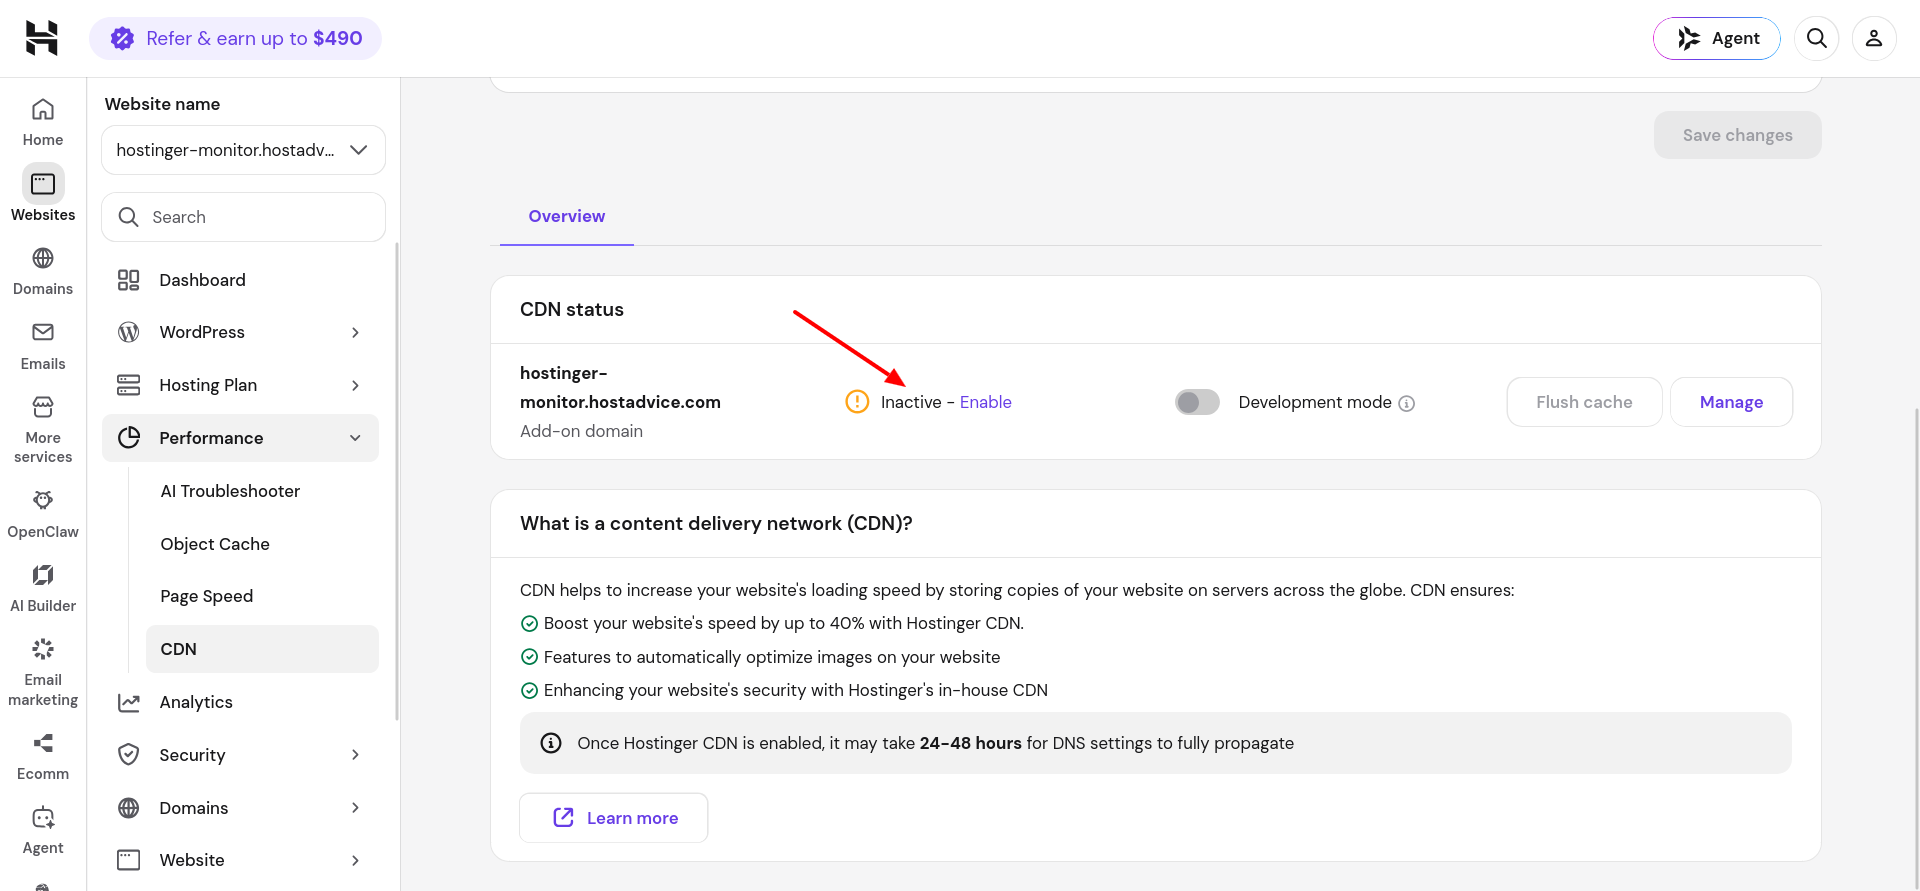Click 'What is a content delivery network (CDN)?' heading

[716, 523]
